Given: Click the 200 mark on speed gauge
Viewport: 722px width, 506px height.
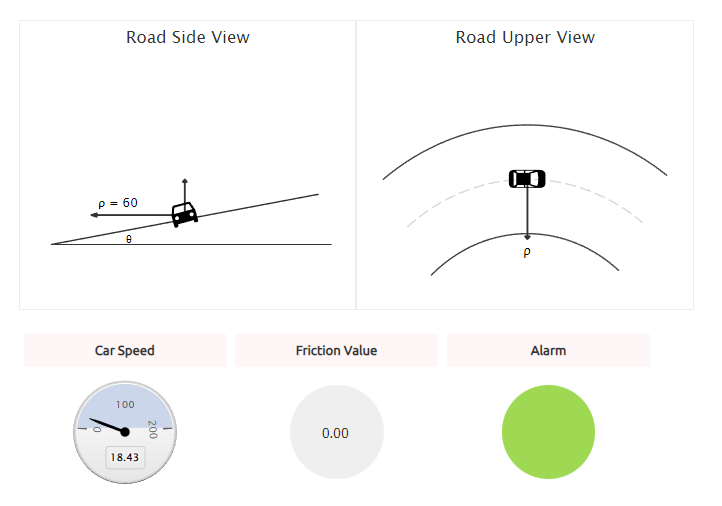Looking at the screenshot, I should [x=153, y=429].
